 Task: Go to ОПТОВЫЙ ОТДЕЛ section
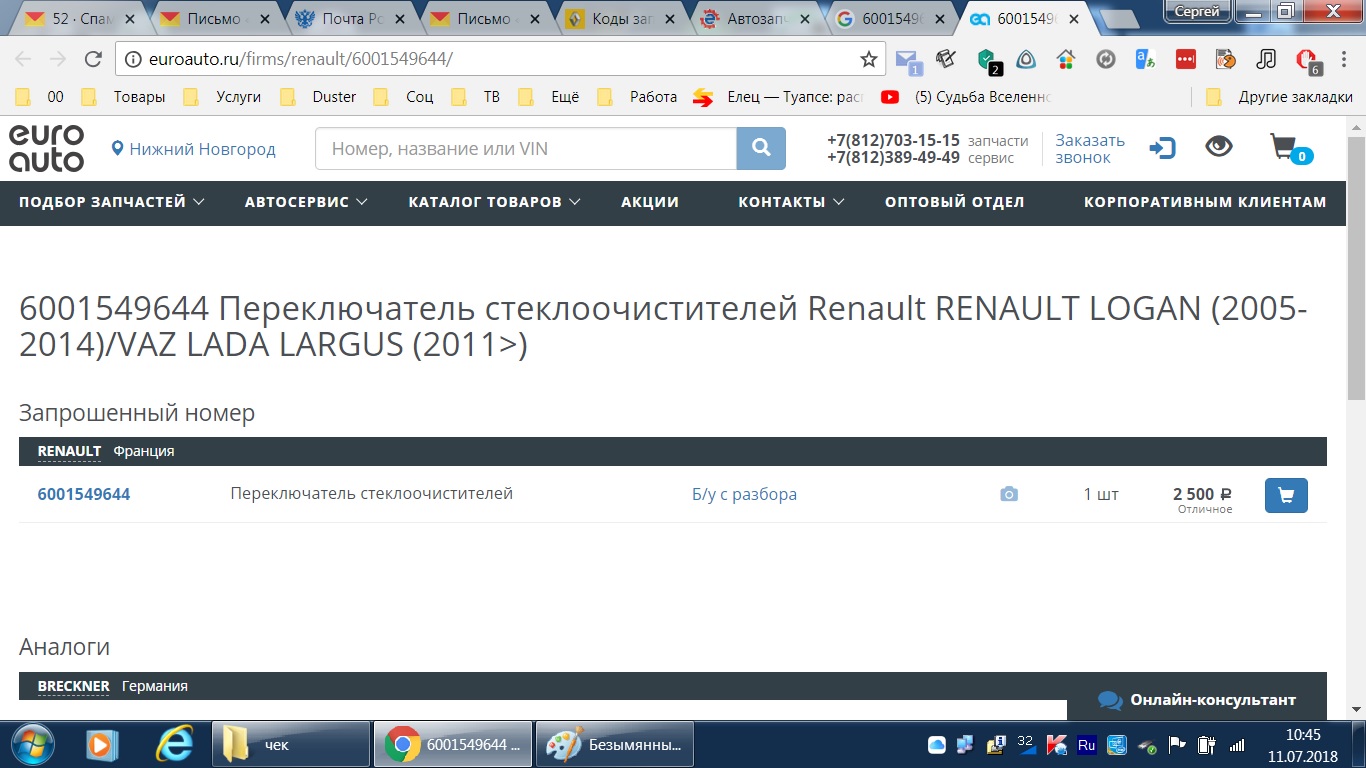[x=954, y=202]
